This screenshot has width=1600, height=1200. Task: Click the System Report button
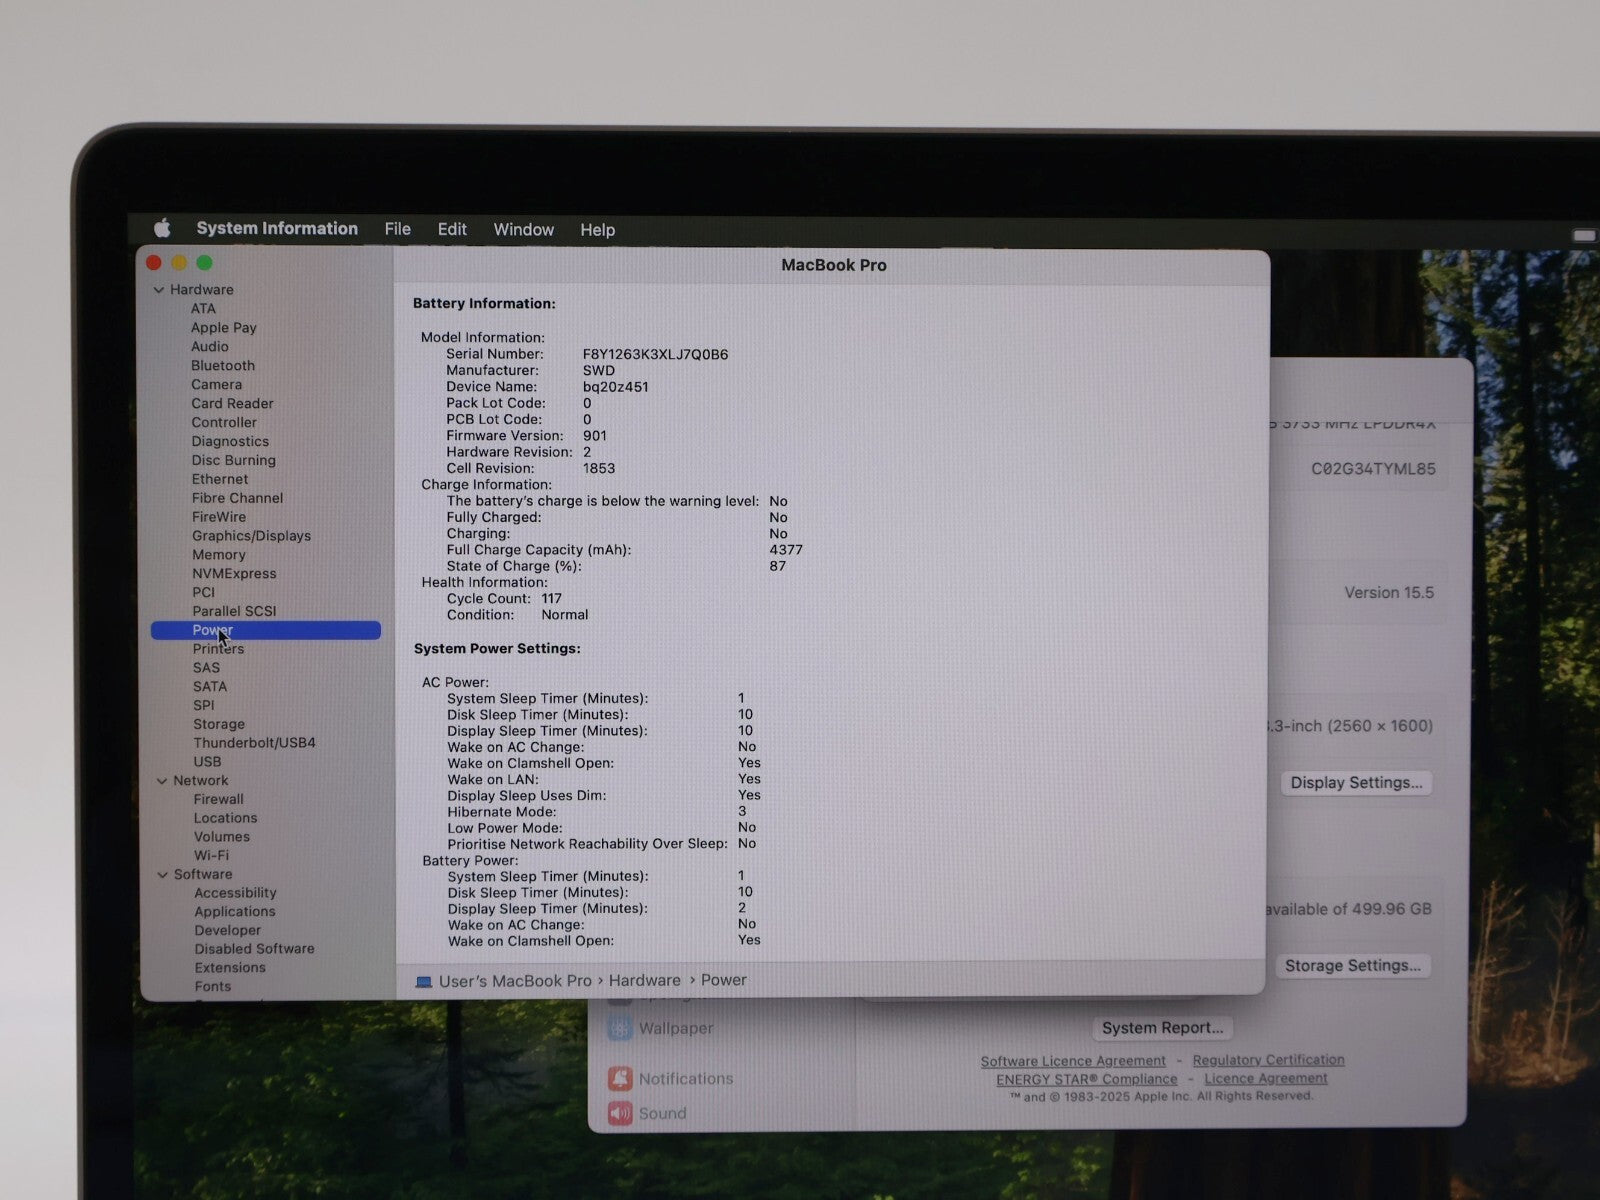click(x=1162, y=1028)
